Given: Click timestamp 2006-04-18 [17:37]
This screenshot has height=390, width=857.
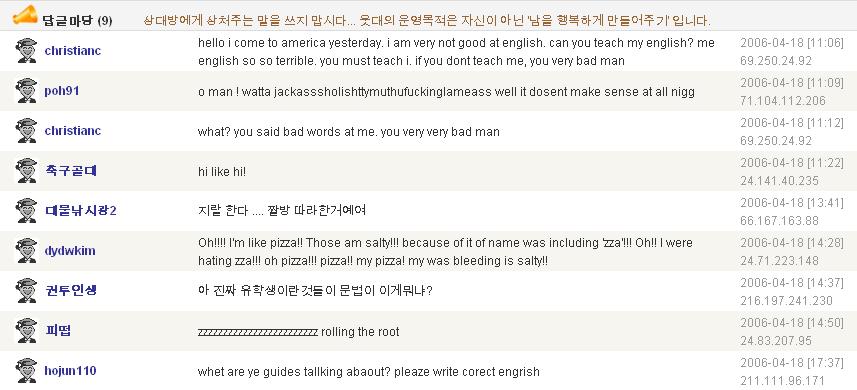Looking at the screenshot, I should pos(792,363).
